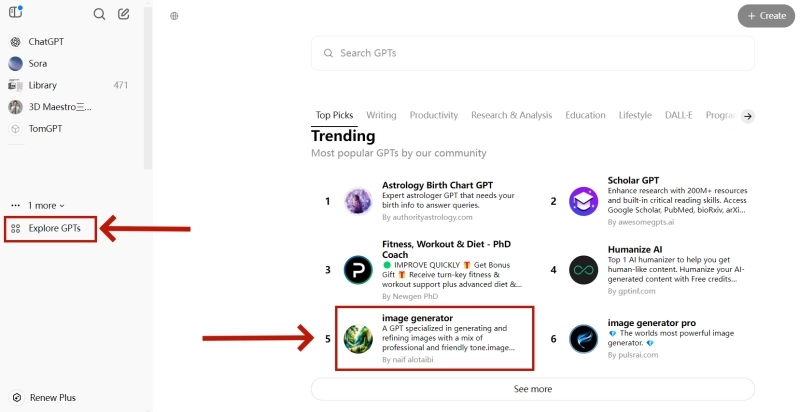Click See more under Trending
This screenshot has width=800, height=412.
click(x=532, y=388)
